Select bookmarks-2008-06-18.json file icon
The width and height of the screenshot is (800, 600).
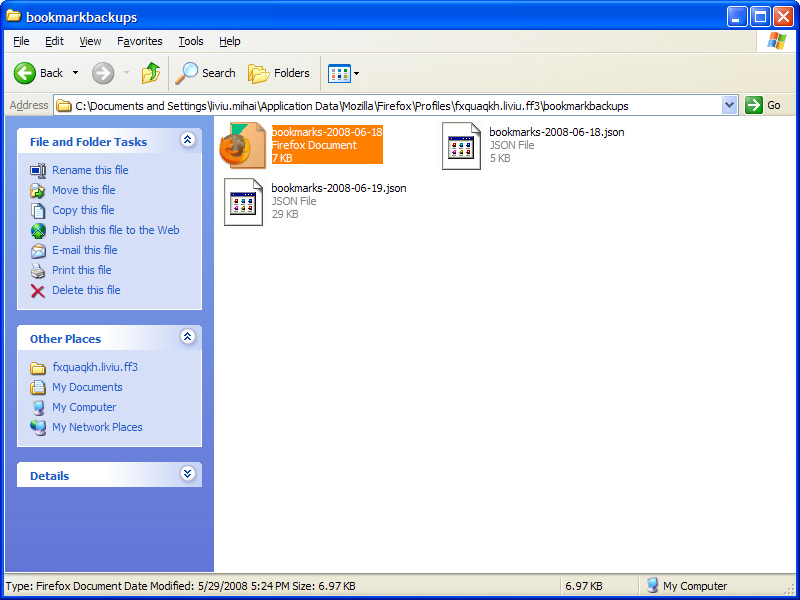click(x=462, y=146)
